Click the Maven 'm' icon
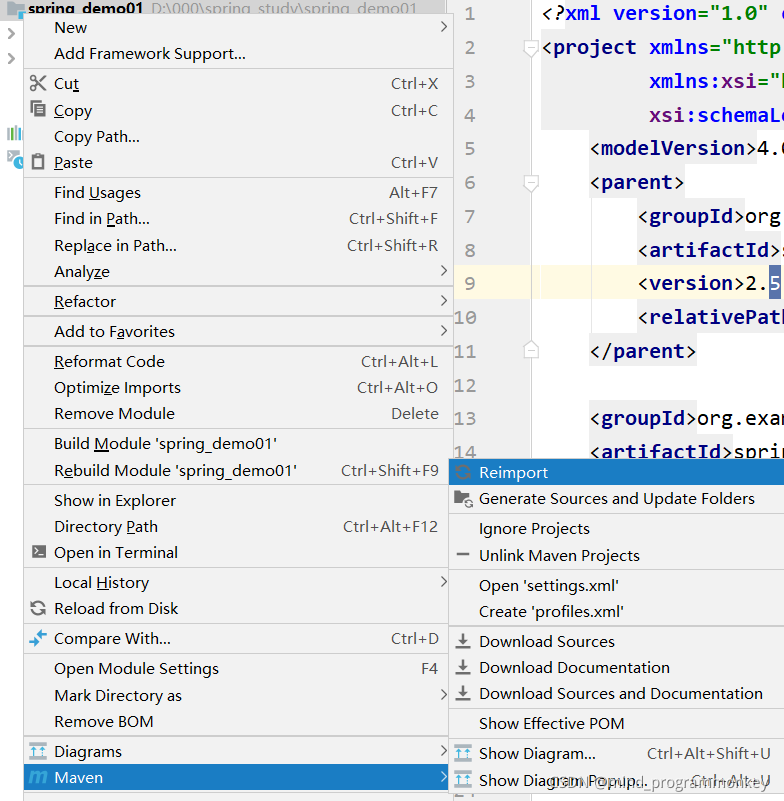 pos(38,777)
